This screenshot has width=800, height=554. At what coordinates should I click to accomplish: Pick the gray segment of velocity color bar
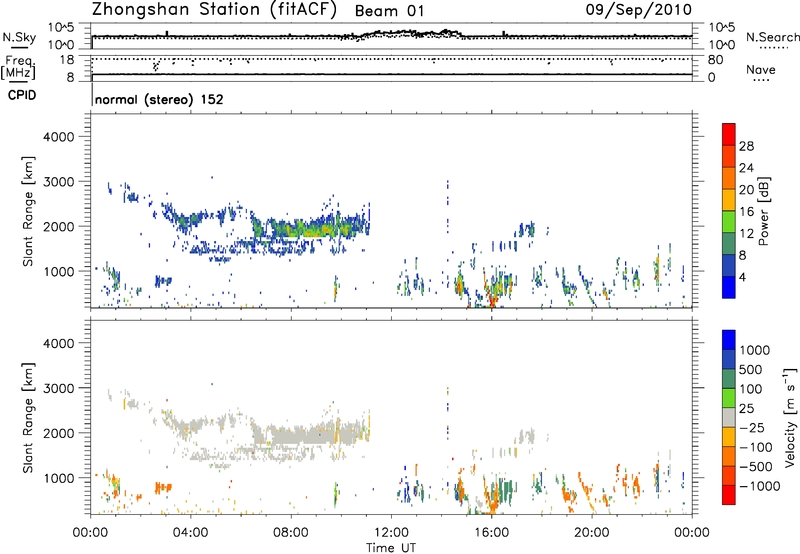(x=729, y=417)
